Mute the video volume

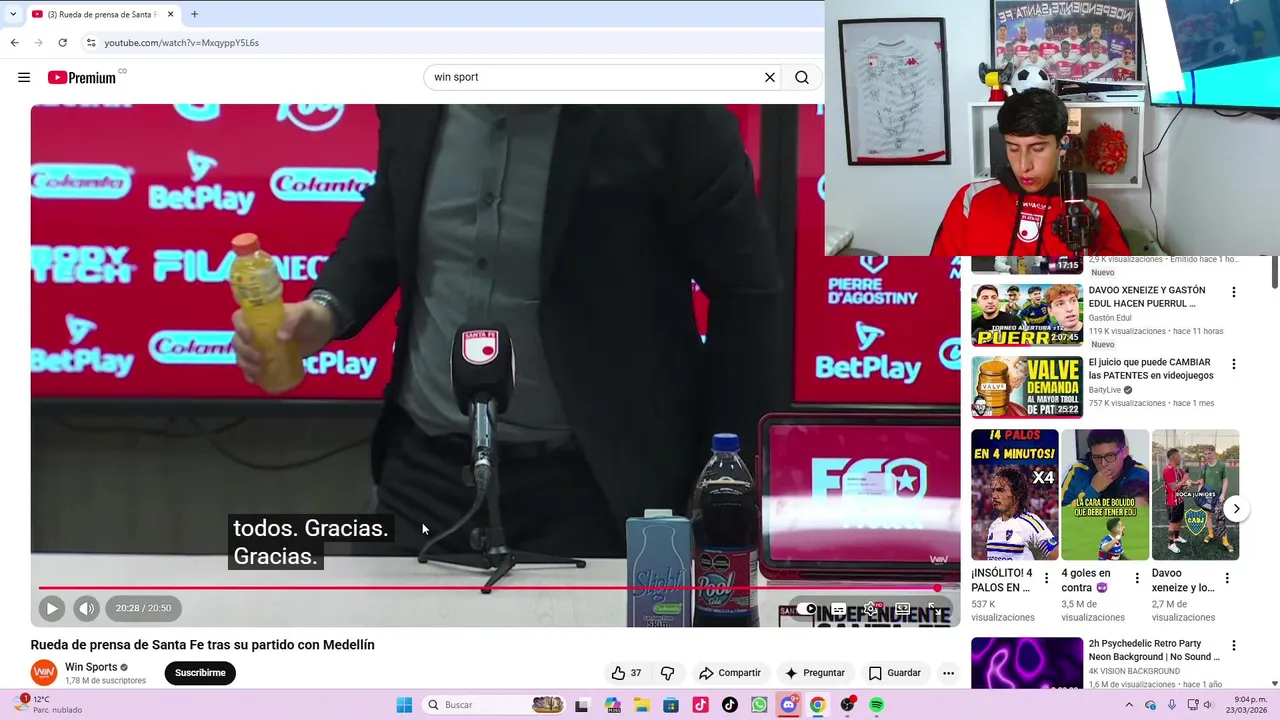tap(87, 608)
